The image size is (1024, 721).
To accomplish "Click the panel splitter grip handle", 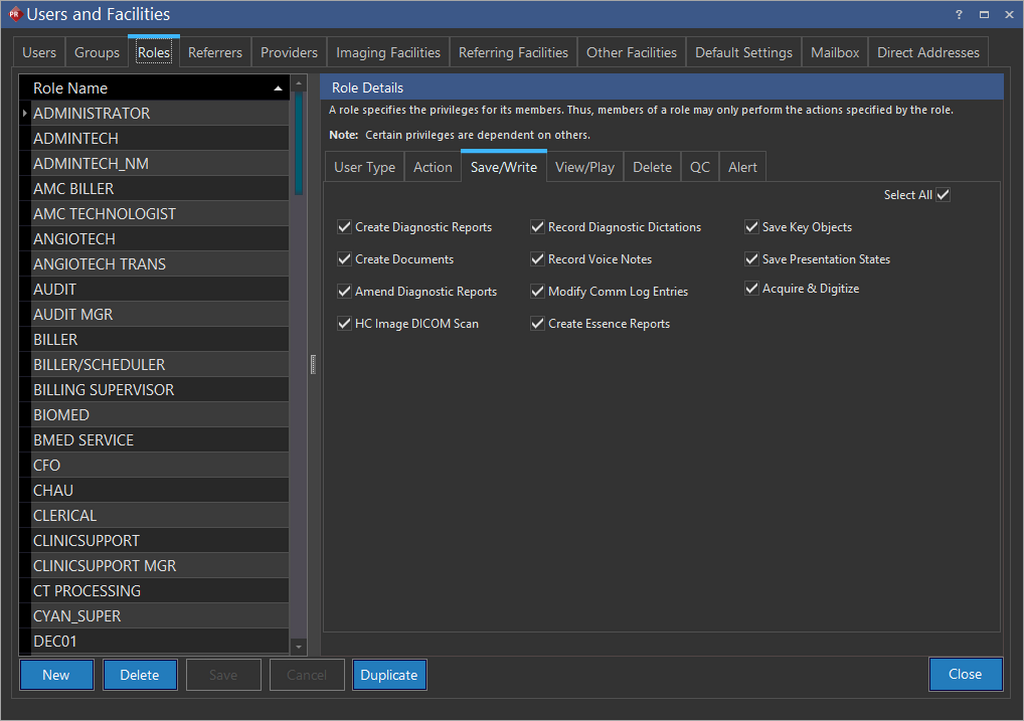I will [313, 365].
